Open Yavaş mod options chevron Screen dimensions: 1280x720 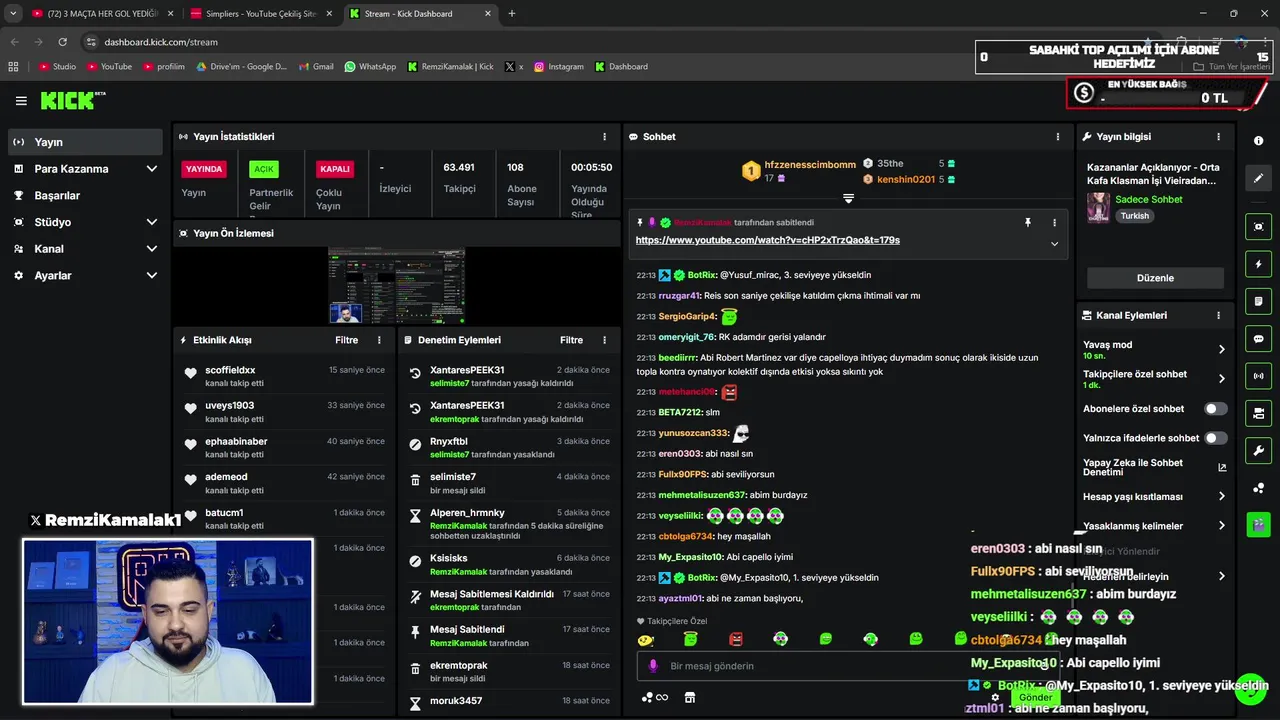tap(1222, 349)
